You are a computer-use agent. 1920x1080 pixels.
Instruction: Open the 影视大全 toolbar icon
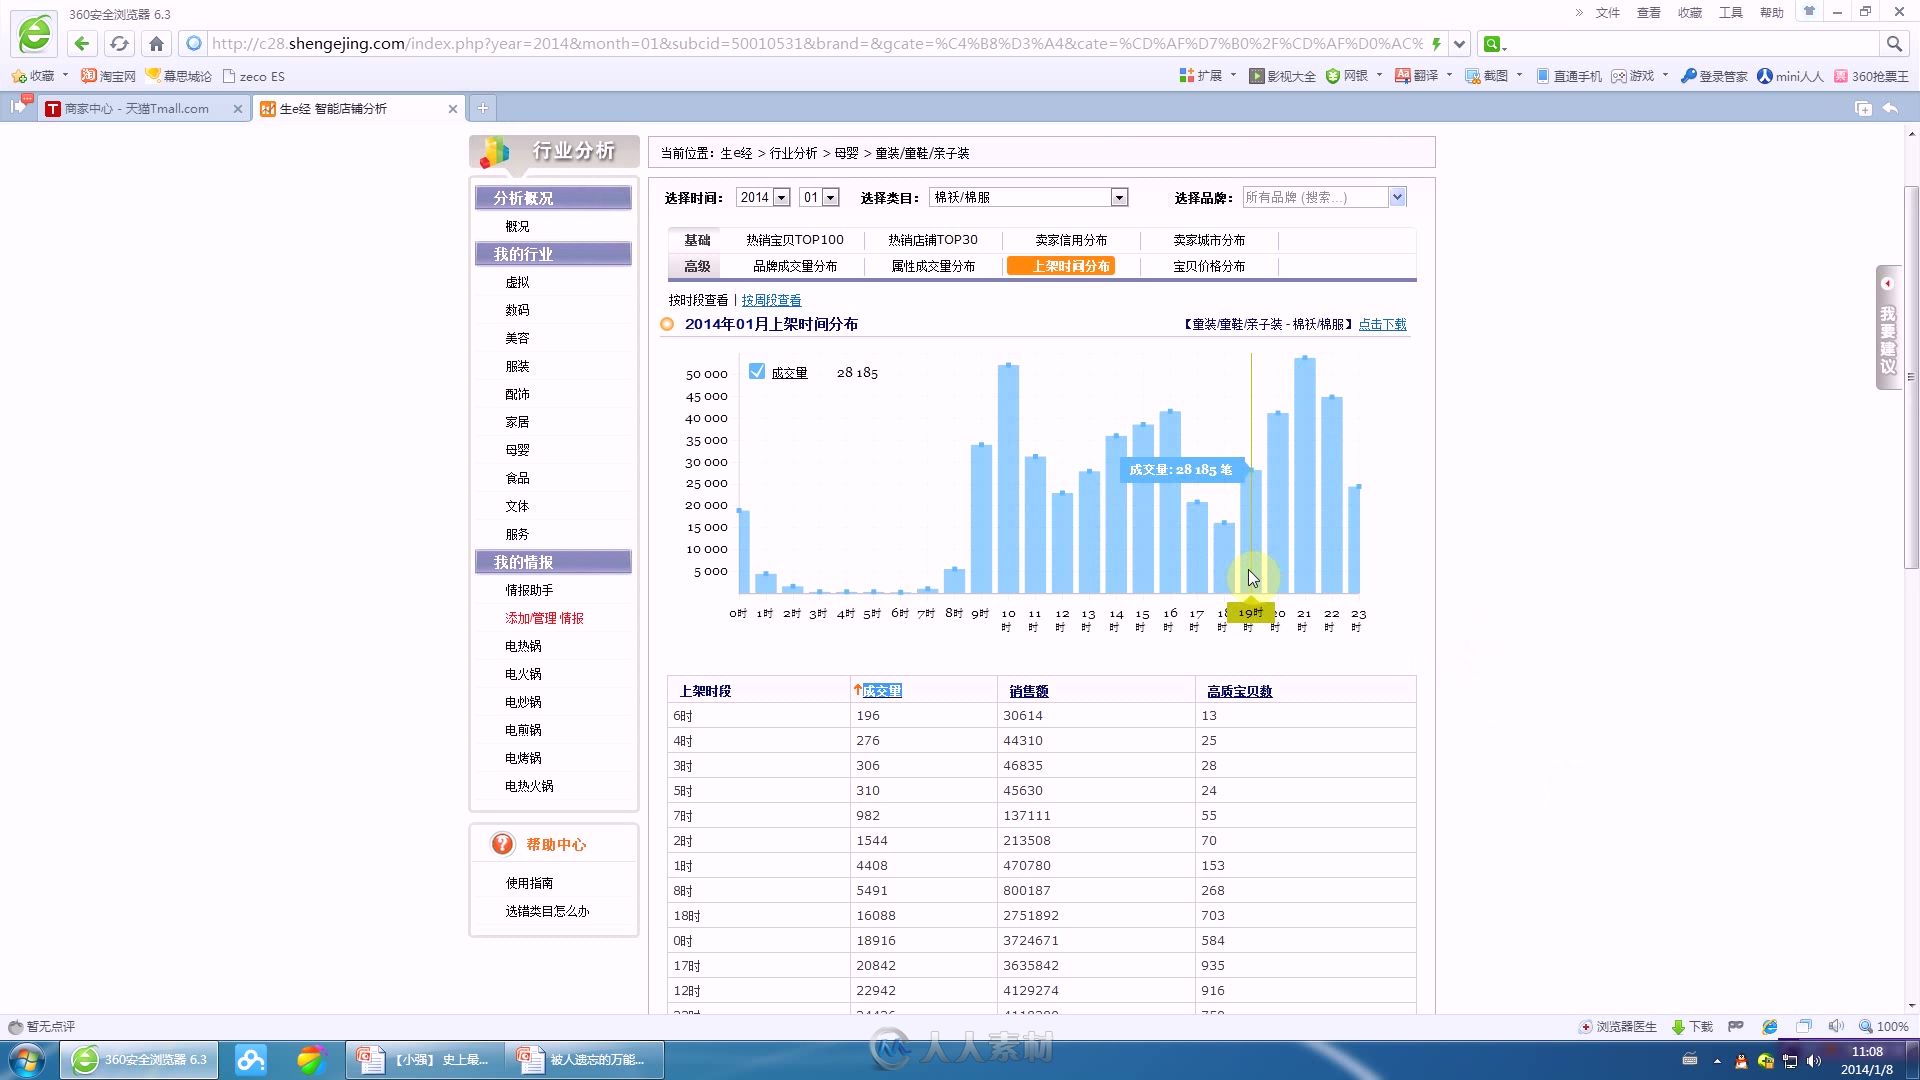(1282, 76)
